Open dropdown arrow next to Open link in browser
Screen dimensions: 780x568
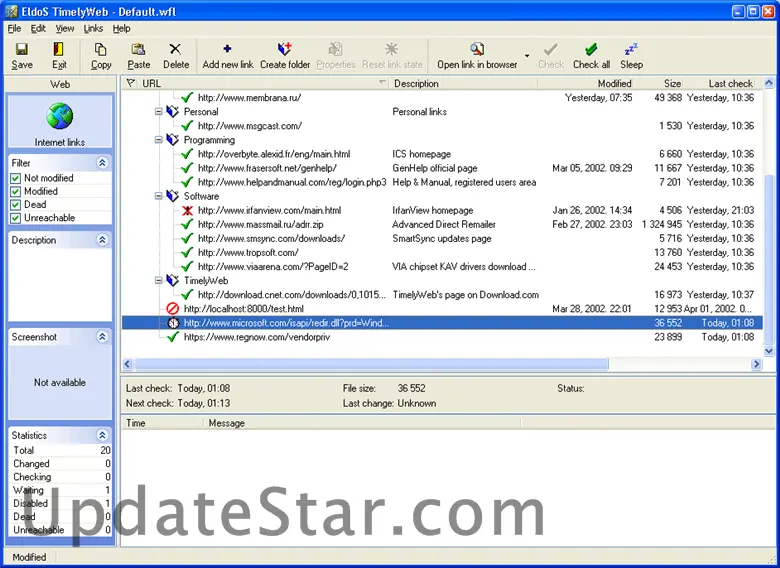point(527,55)
